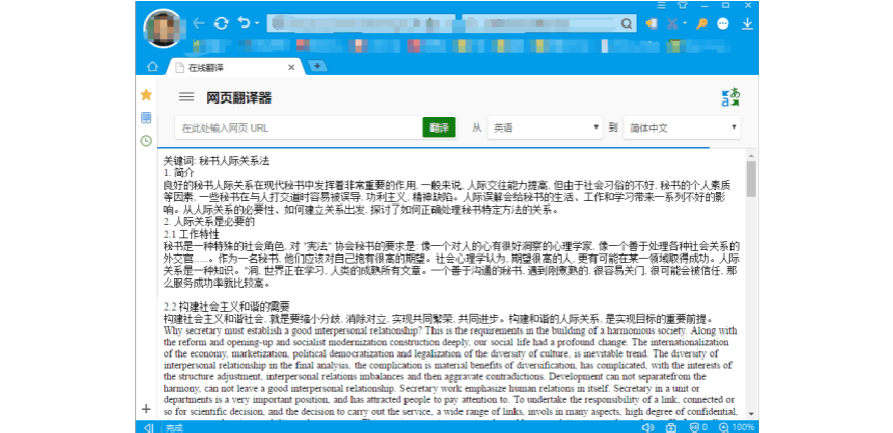Click the green 翻译 button

(x=439, y=128)
